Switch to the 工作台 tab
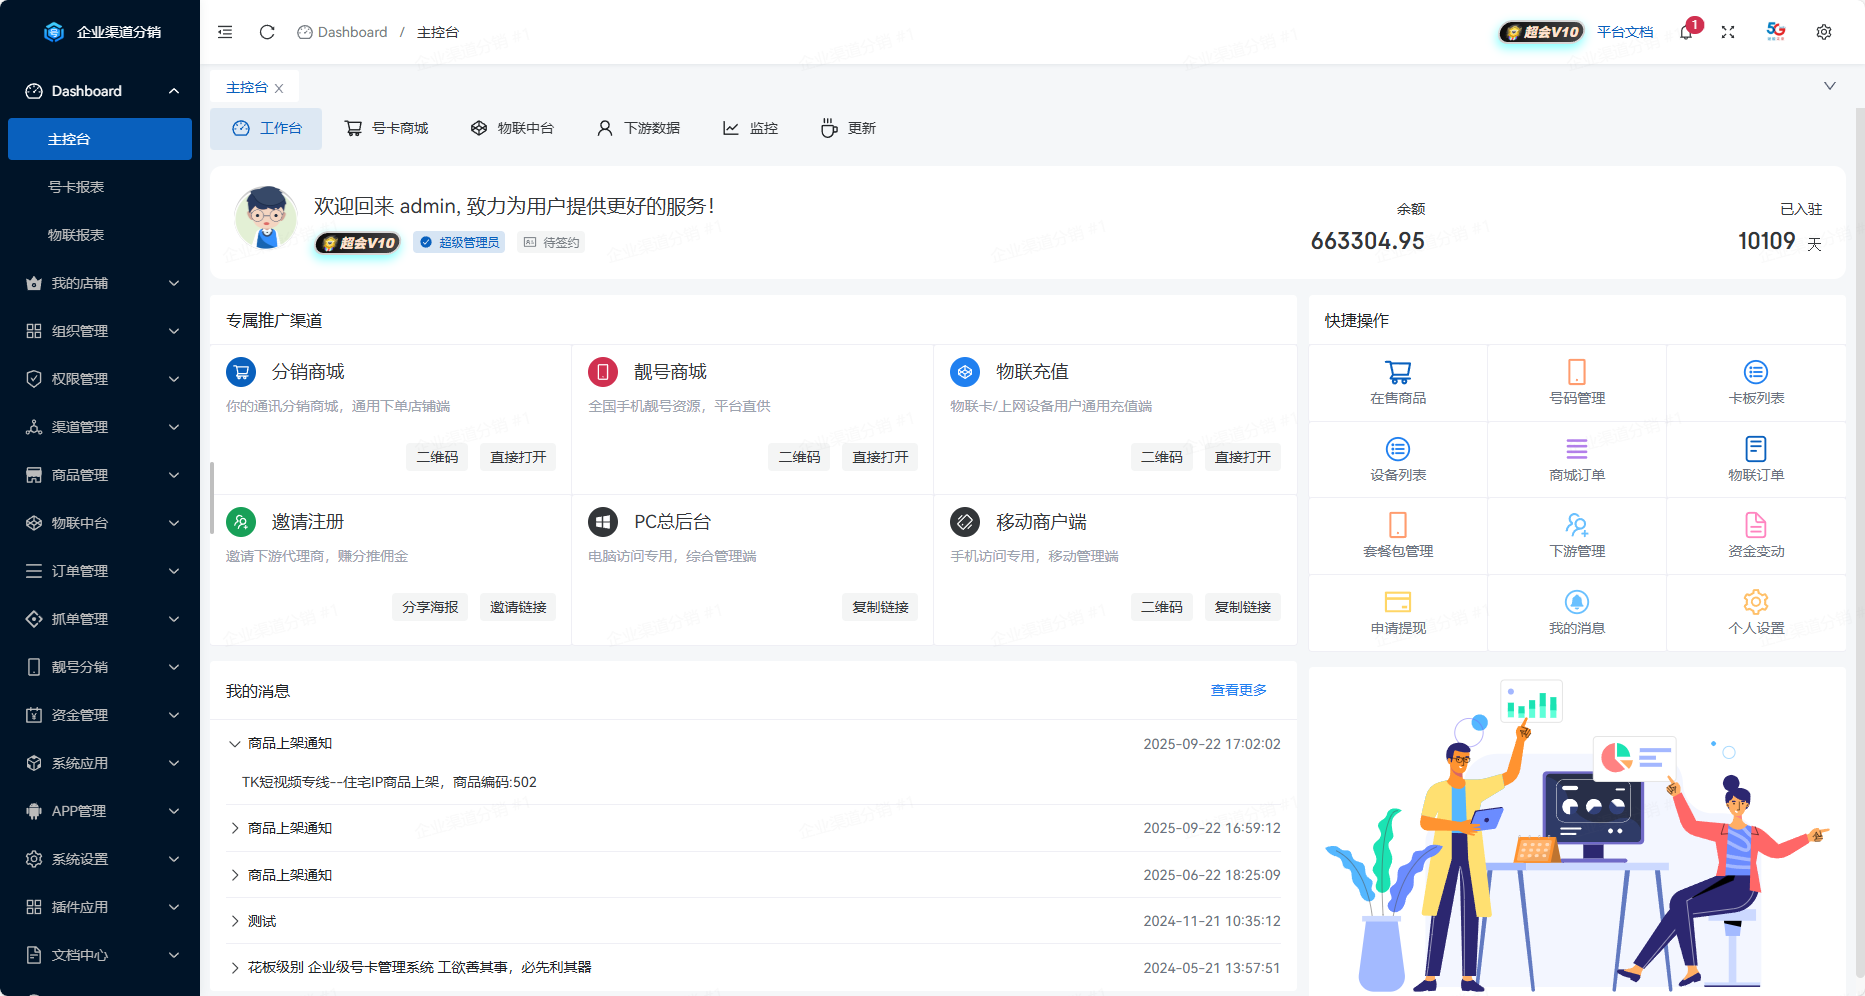Viewport: 1865px width, 996px height. point(266,127)
